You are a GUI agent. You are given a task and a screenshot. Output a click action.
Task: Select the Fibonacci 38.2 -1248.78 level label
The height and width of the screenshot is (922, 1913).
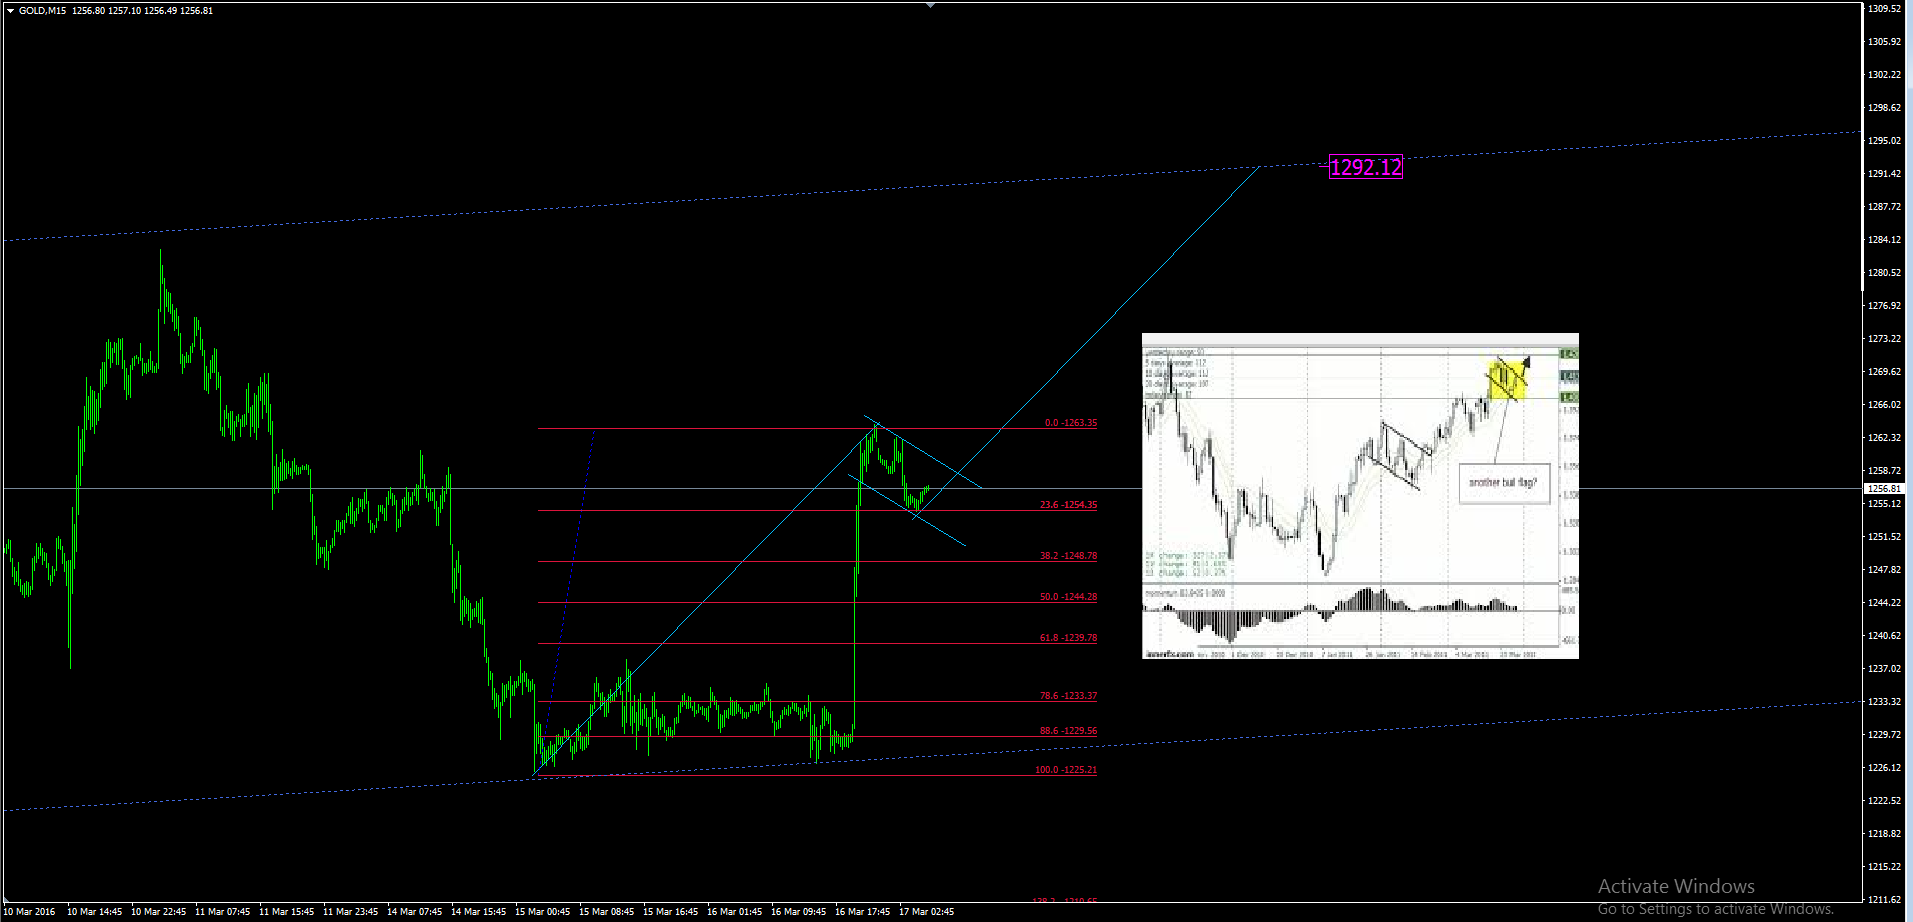[x=1068, y=556]
